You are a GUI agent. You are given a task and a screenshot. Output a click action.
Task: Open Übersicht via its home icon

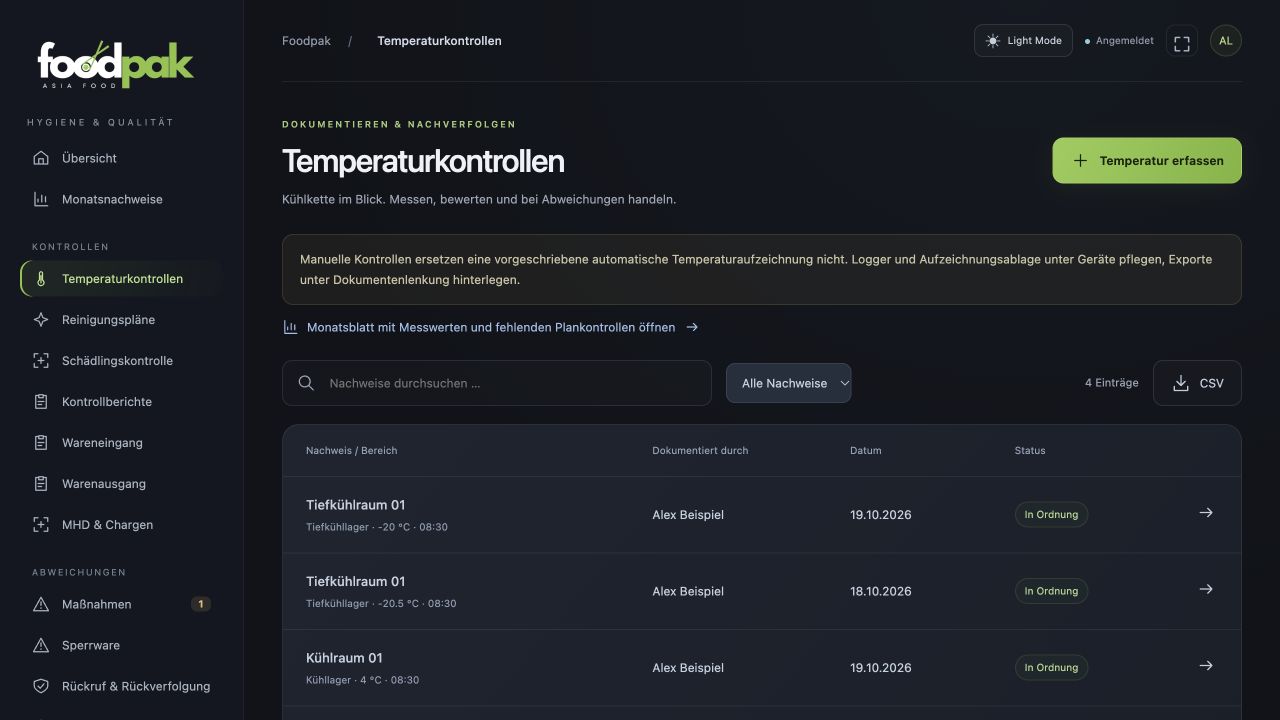tap(41, 158)
